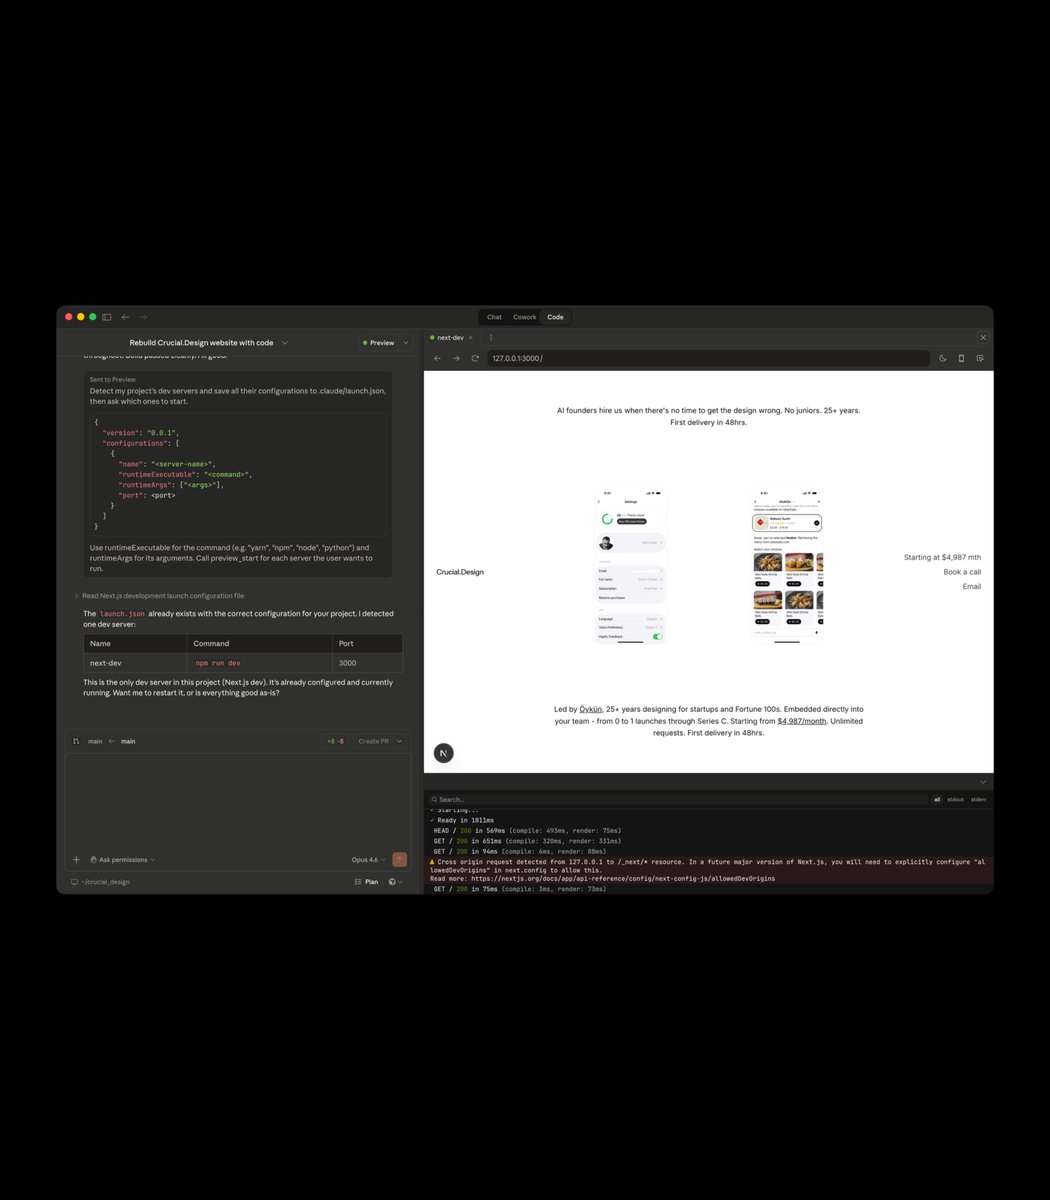Collapse the console panel chevron
This screenshot has width=1050, height=1200.
coord(983,781)
